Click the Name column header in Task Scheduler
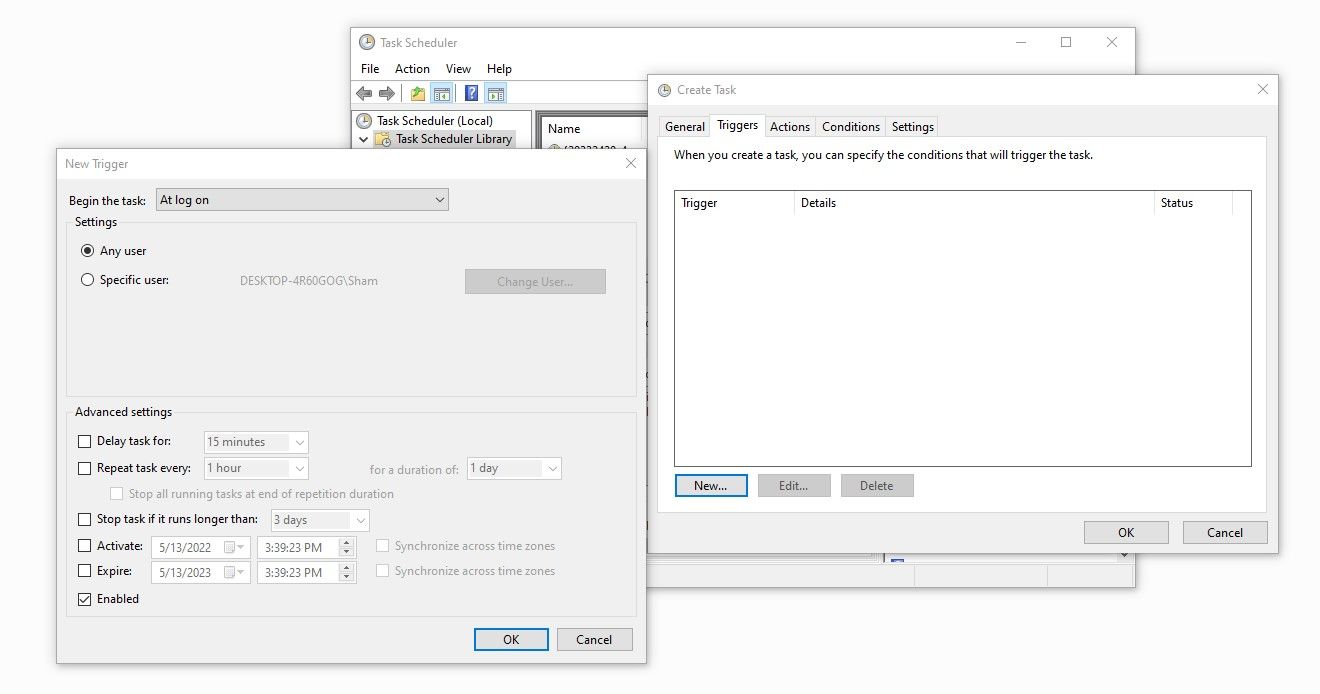 (x=592, y=128)
